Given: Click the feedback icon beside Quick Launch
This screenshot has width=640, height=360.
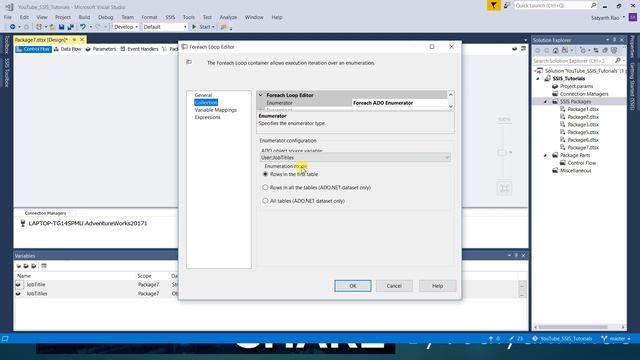Looking at the screenshot, I should 507,5.
